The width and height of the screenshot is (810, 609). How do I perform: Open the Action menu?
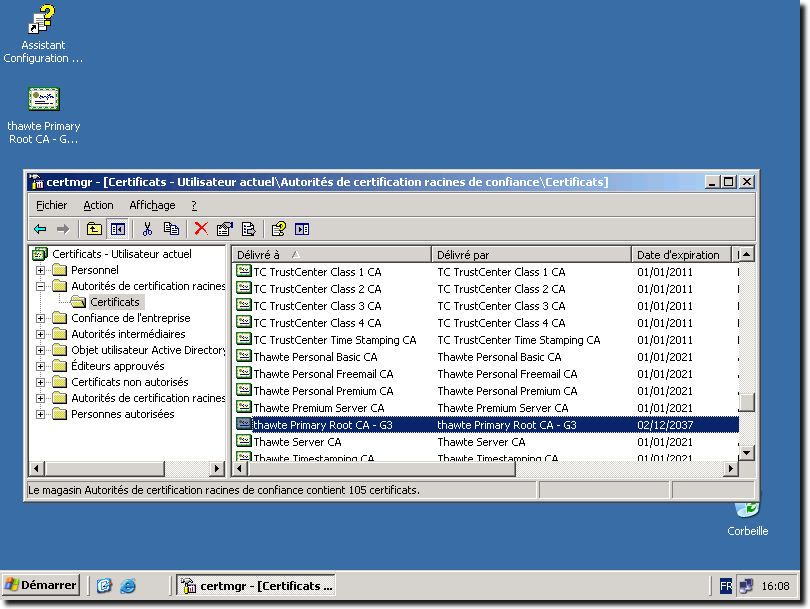(x=99, y=205)
